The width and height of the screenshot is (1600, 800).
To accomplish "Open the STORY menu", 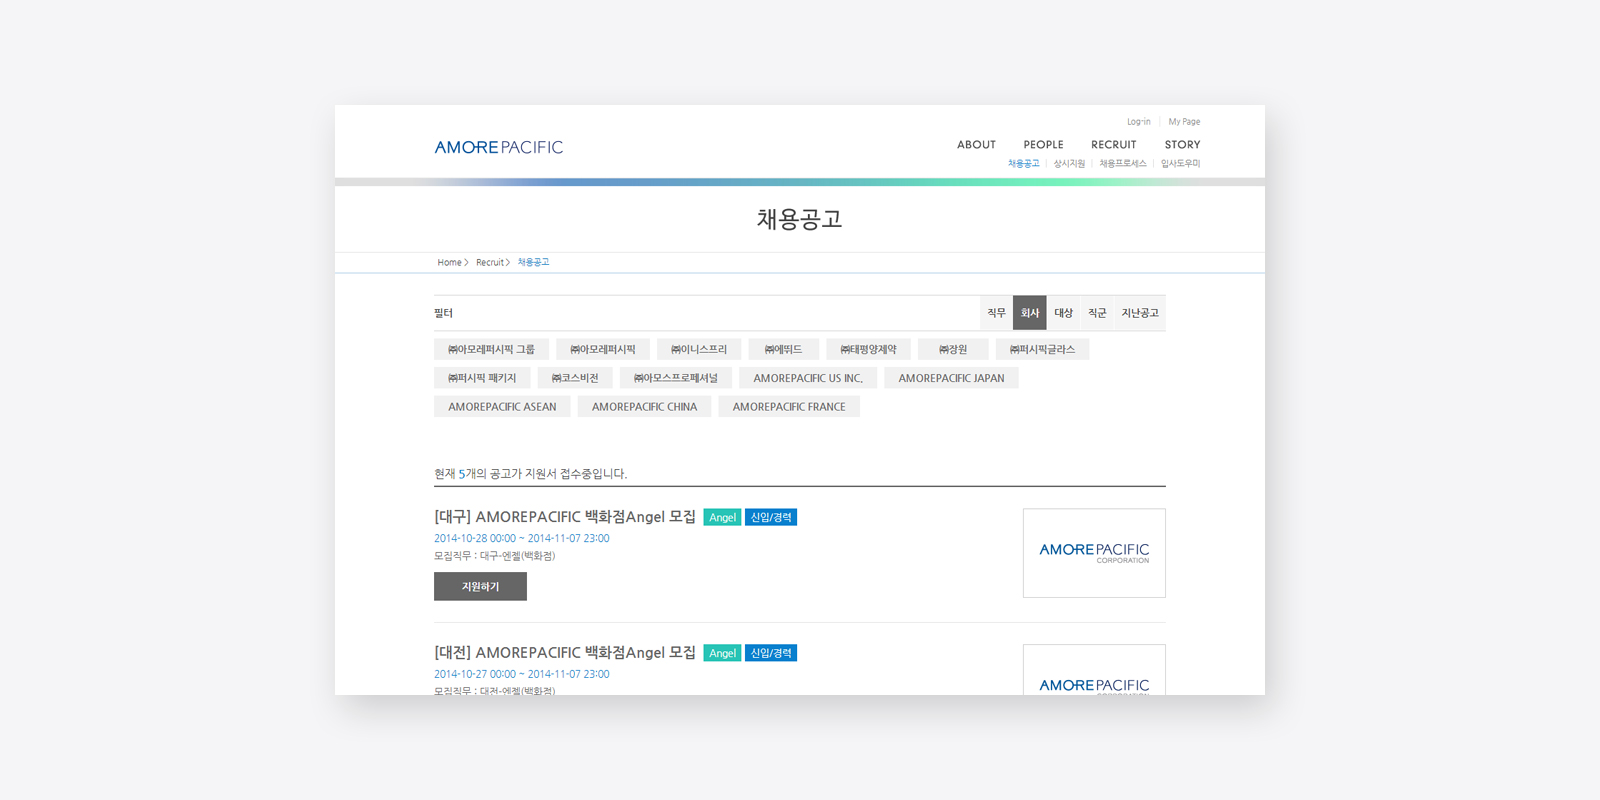I will pos(1182,145).
